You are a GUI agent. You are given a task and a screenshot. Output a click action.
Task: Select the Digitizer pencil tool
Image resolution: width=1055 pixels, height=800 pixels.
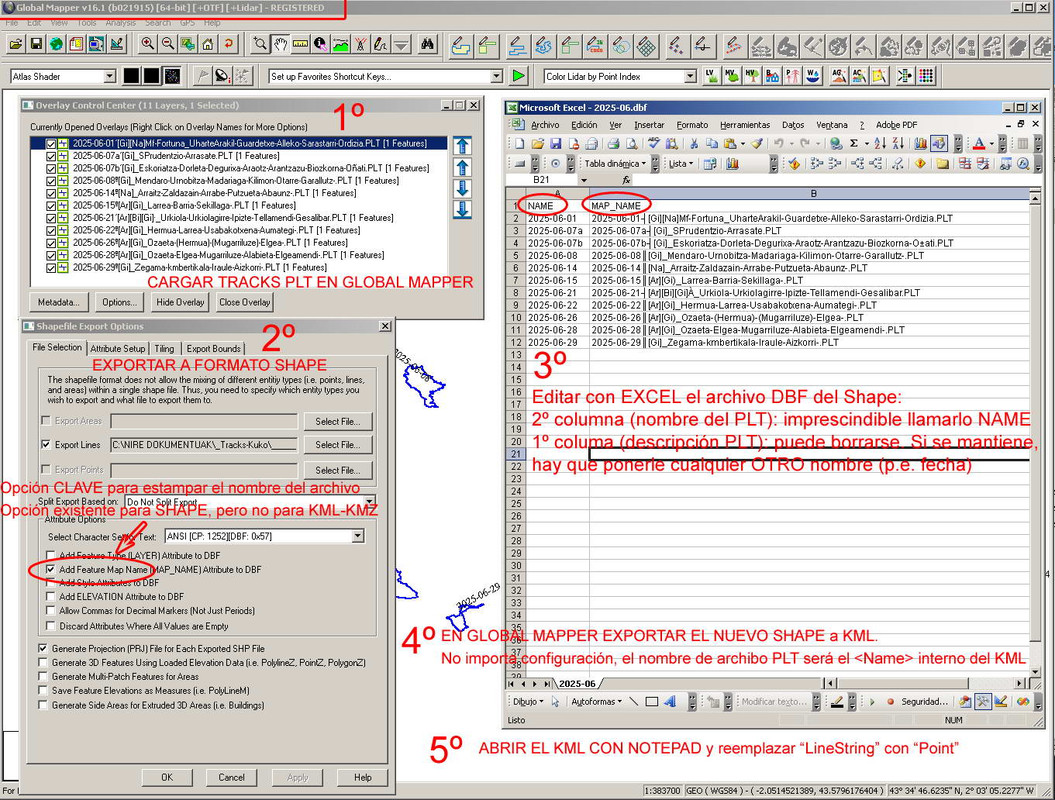(381, 45)
